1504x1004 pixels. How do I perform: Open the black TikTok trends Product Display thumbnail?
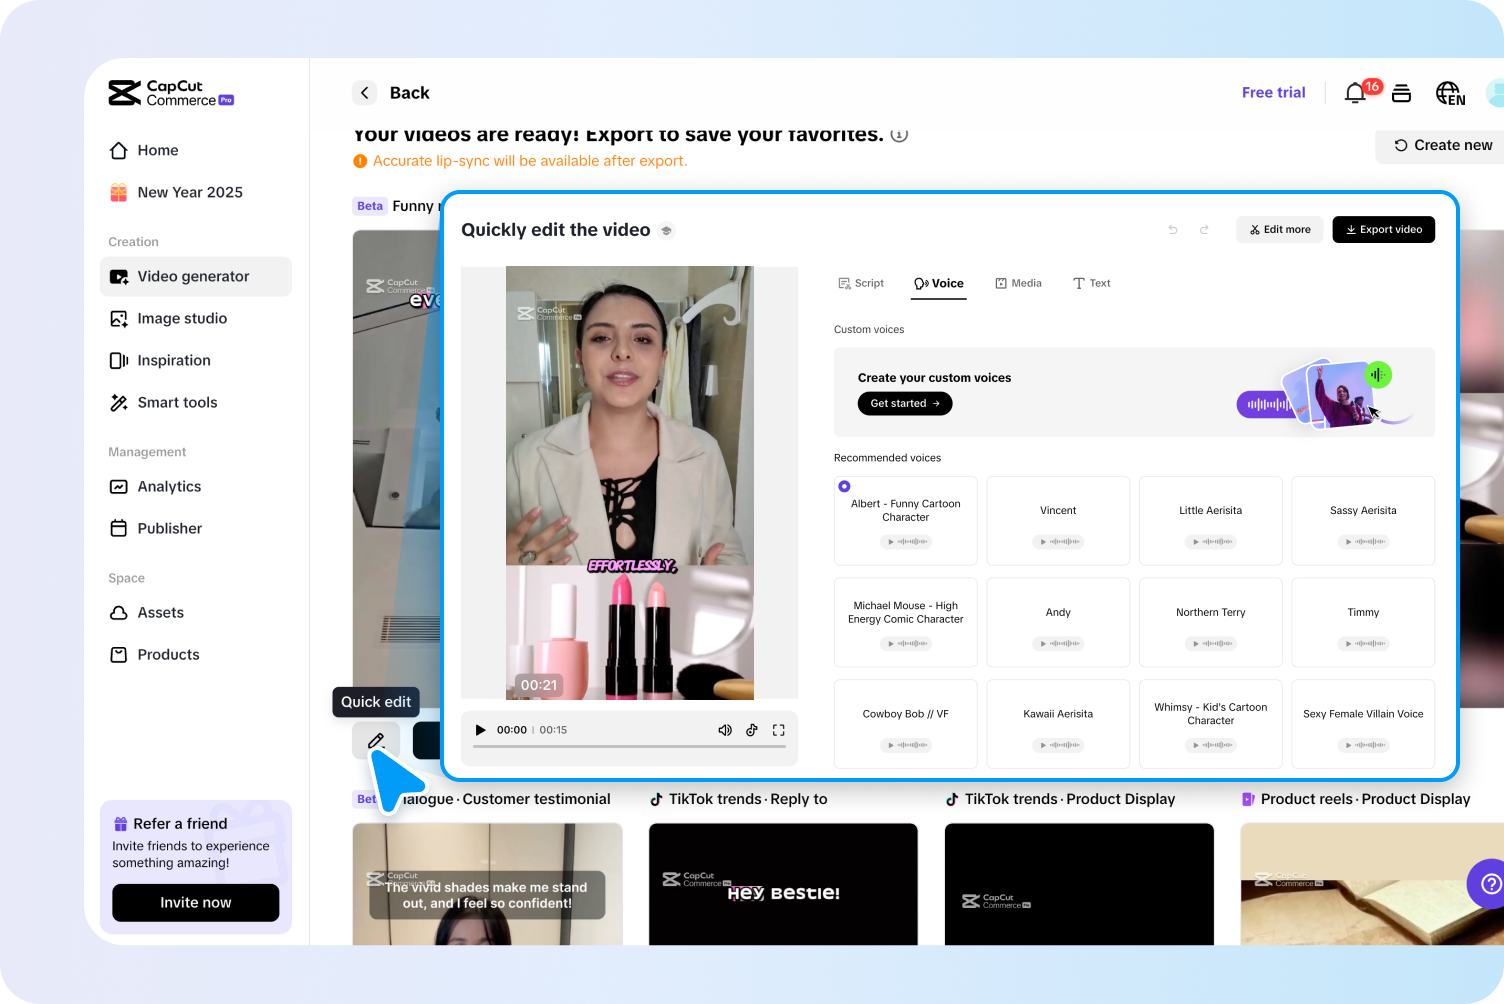1079,884
